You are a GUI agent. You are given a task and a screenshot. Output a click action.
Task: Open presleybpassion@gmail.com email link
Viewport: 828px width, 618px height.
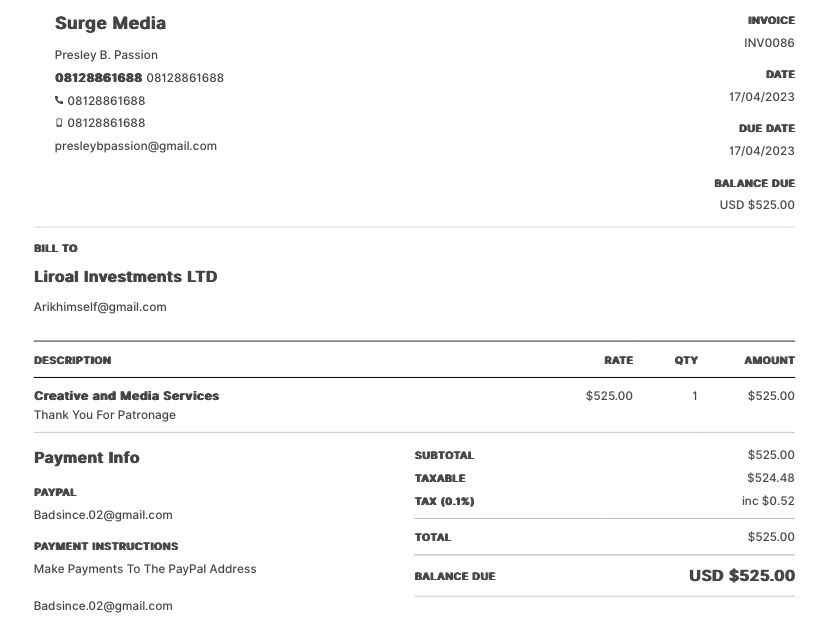[136, 145]
